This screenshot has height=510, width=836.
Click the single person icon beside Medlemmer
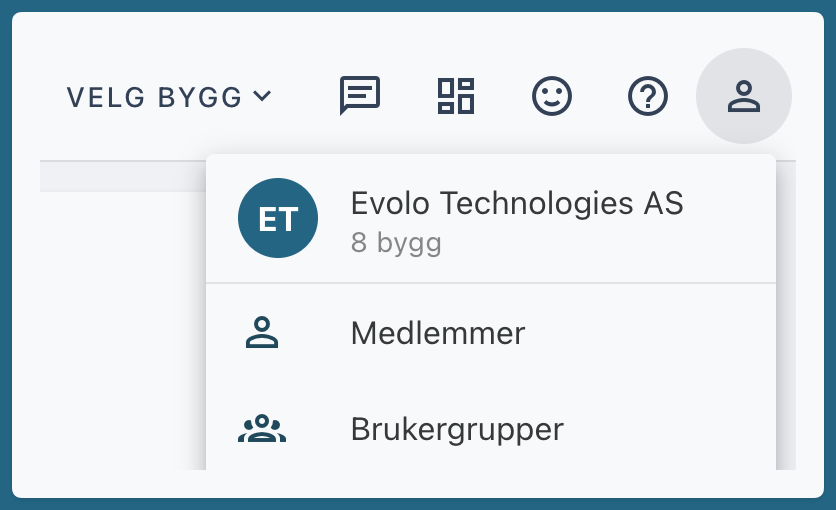[262, 333]
